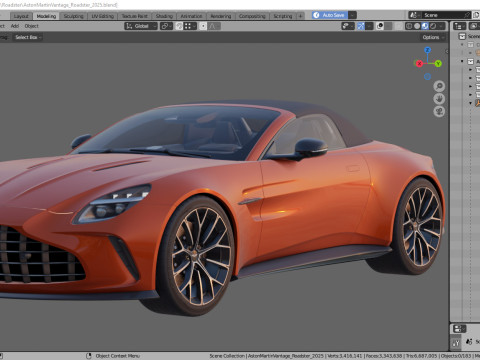The width and height of the screenshot is (480, 360).
Task: Click the orange armature icon in outliner
Action: point(477,103)
